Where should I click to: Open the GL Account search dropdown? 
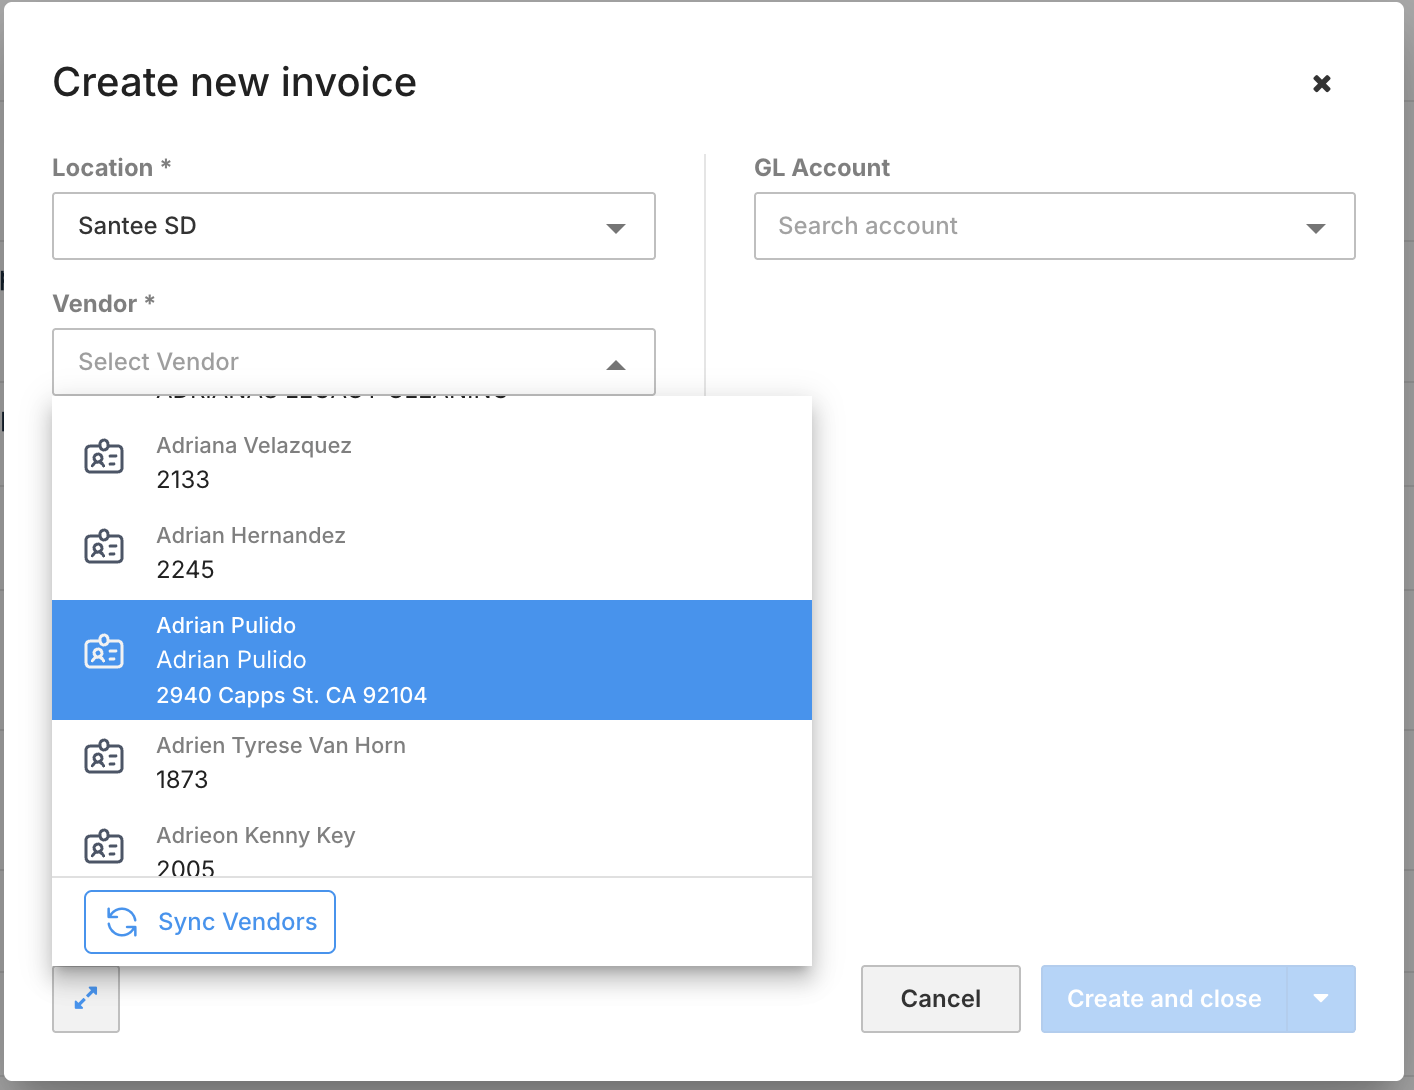click(x=1055, y=226)
